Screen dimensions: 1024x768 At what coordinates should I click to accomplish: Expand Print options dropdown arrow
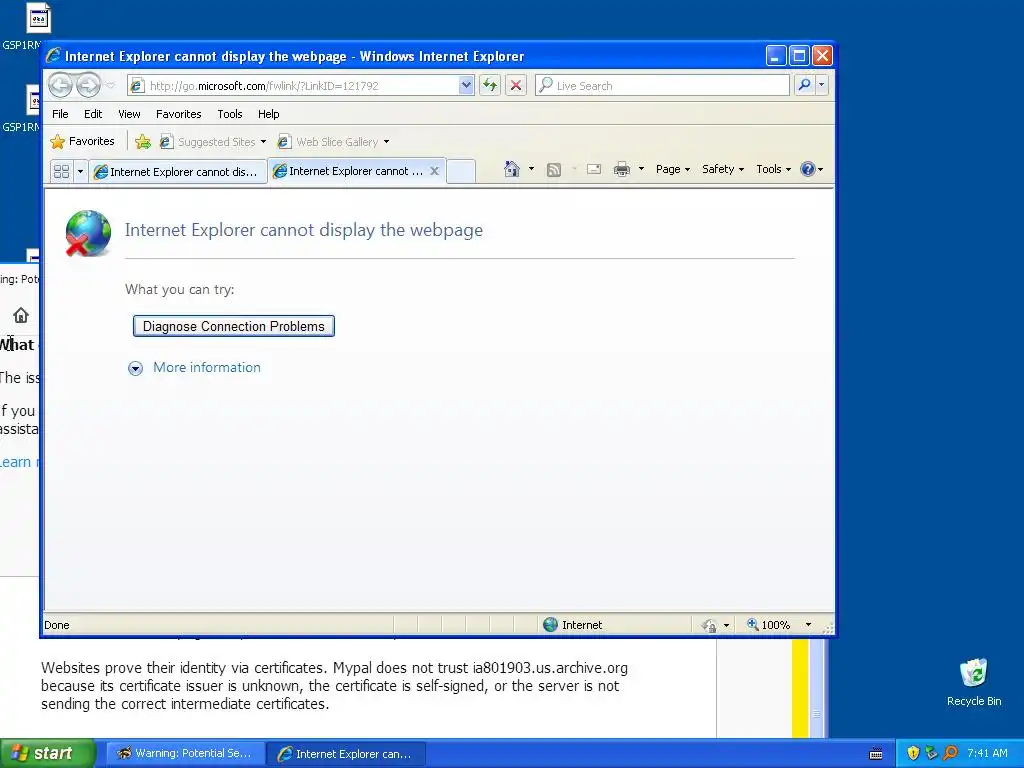click(x=641, y=169)
